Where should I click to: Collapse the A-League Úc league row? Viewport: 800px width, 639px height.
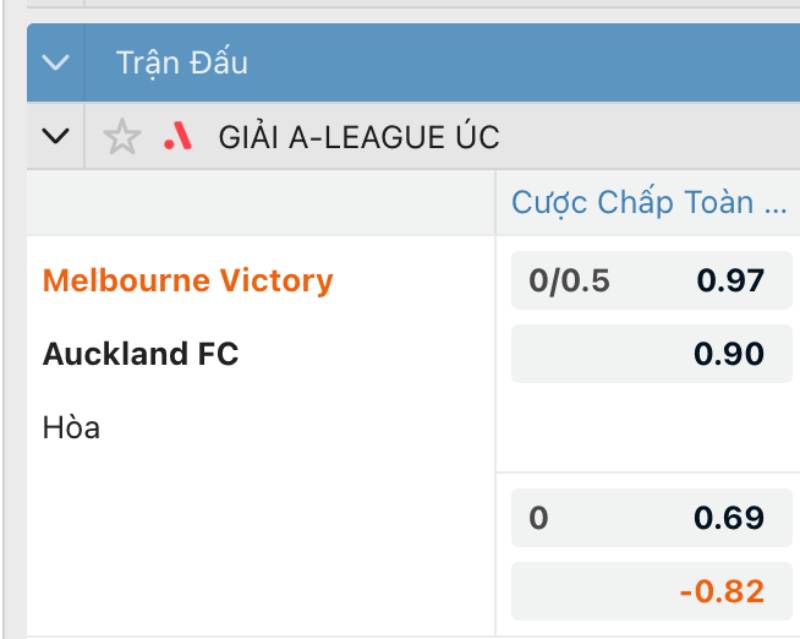[x=57, y=137]
